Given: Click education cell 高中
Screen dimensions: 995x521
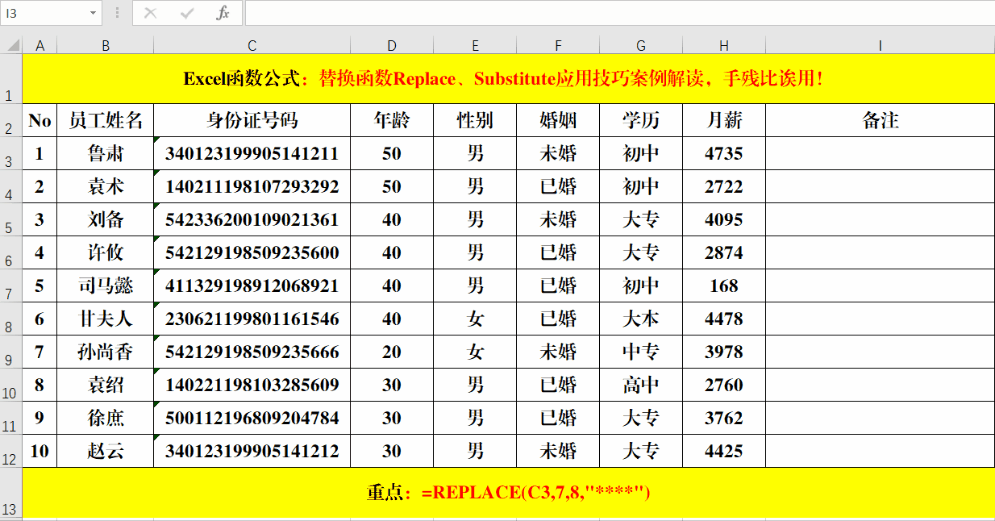Looking at the screenshot, I should click(641, 385).
